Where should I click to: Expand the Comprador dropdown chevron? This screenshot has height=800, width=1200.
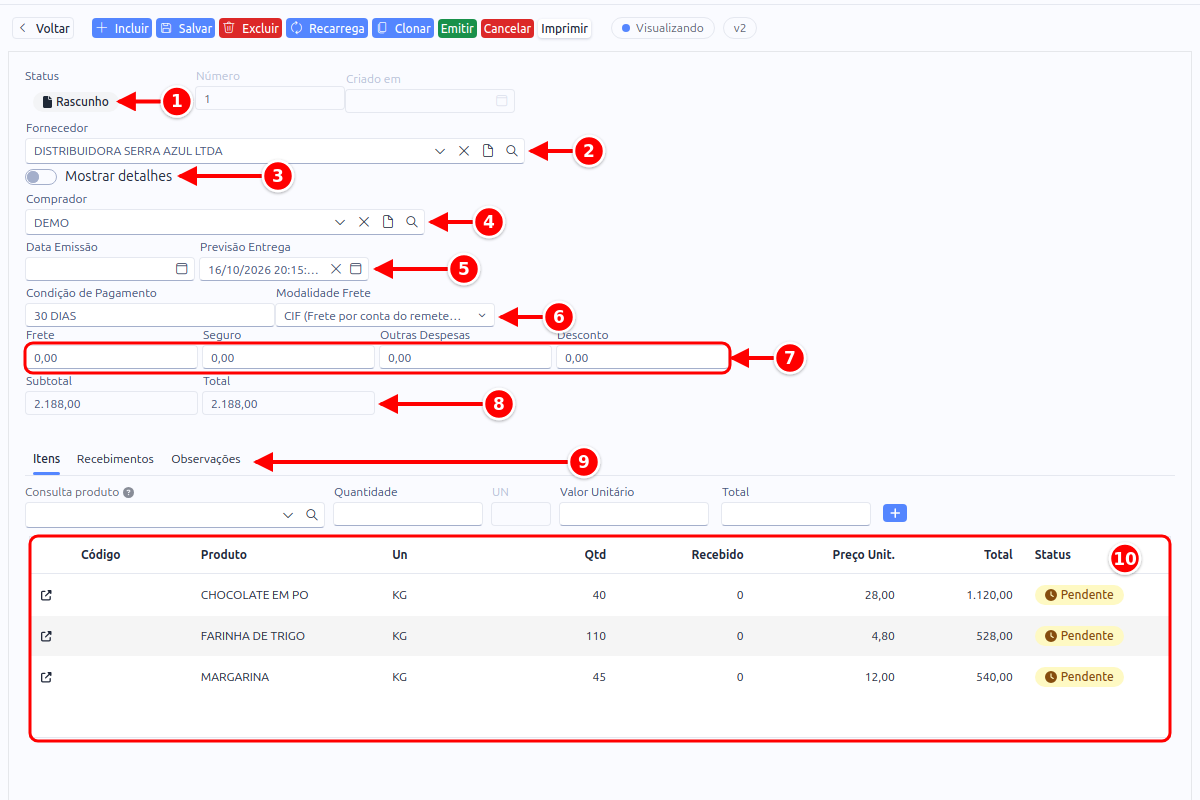(340, 222)
